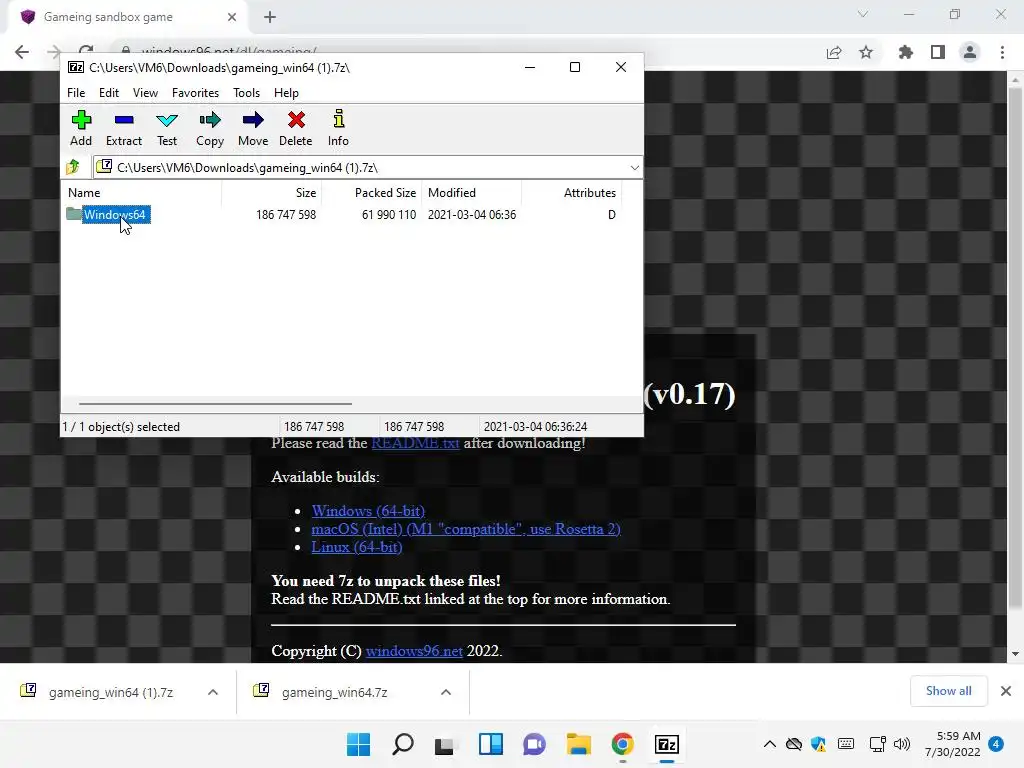Expand the 7-Zip address path dropdown

tap(634, 168)
